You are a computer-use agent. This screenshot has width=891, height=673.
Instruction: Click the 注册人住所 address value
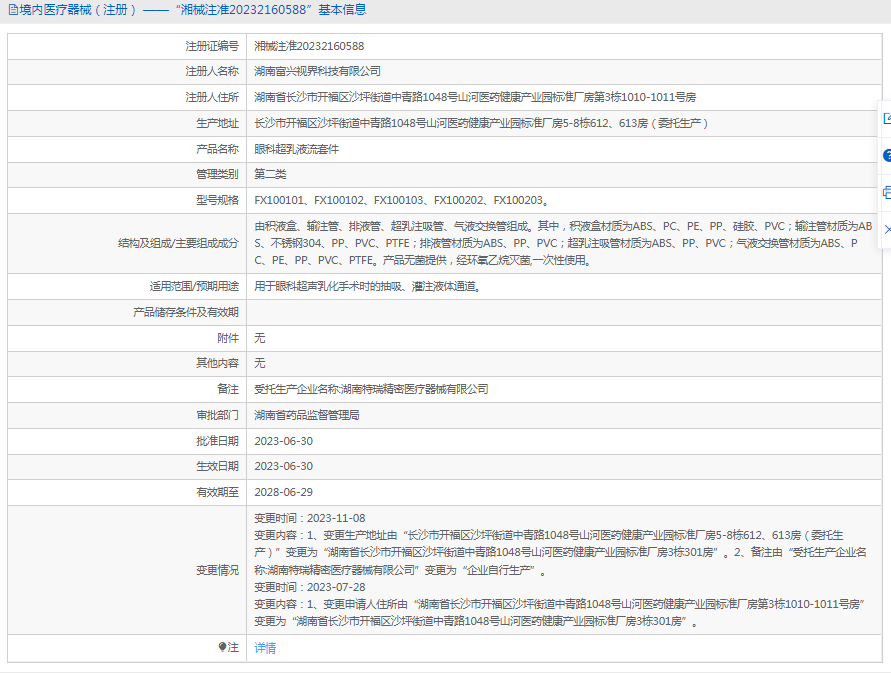click(475, 98)
